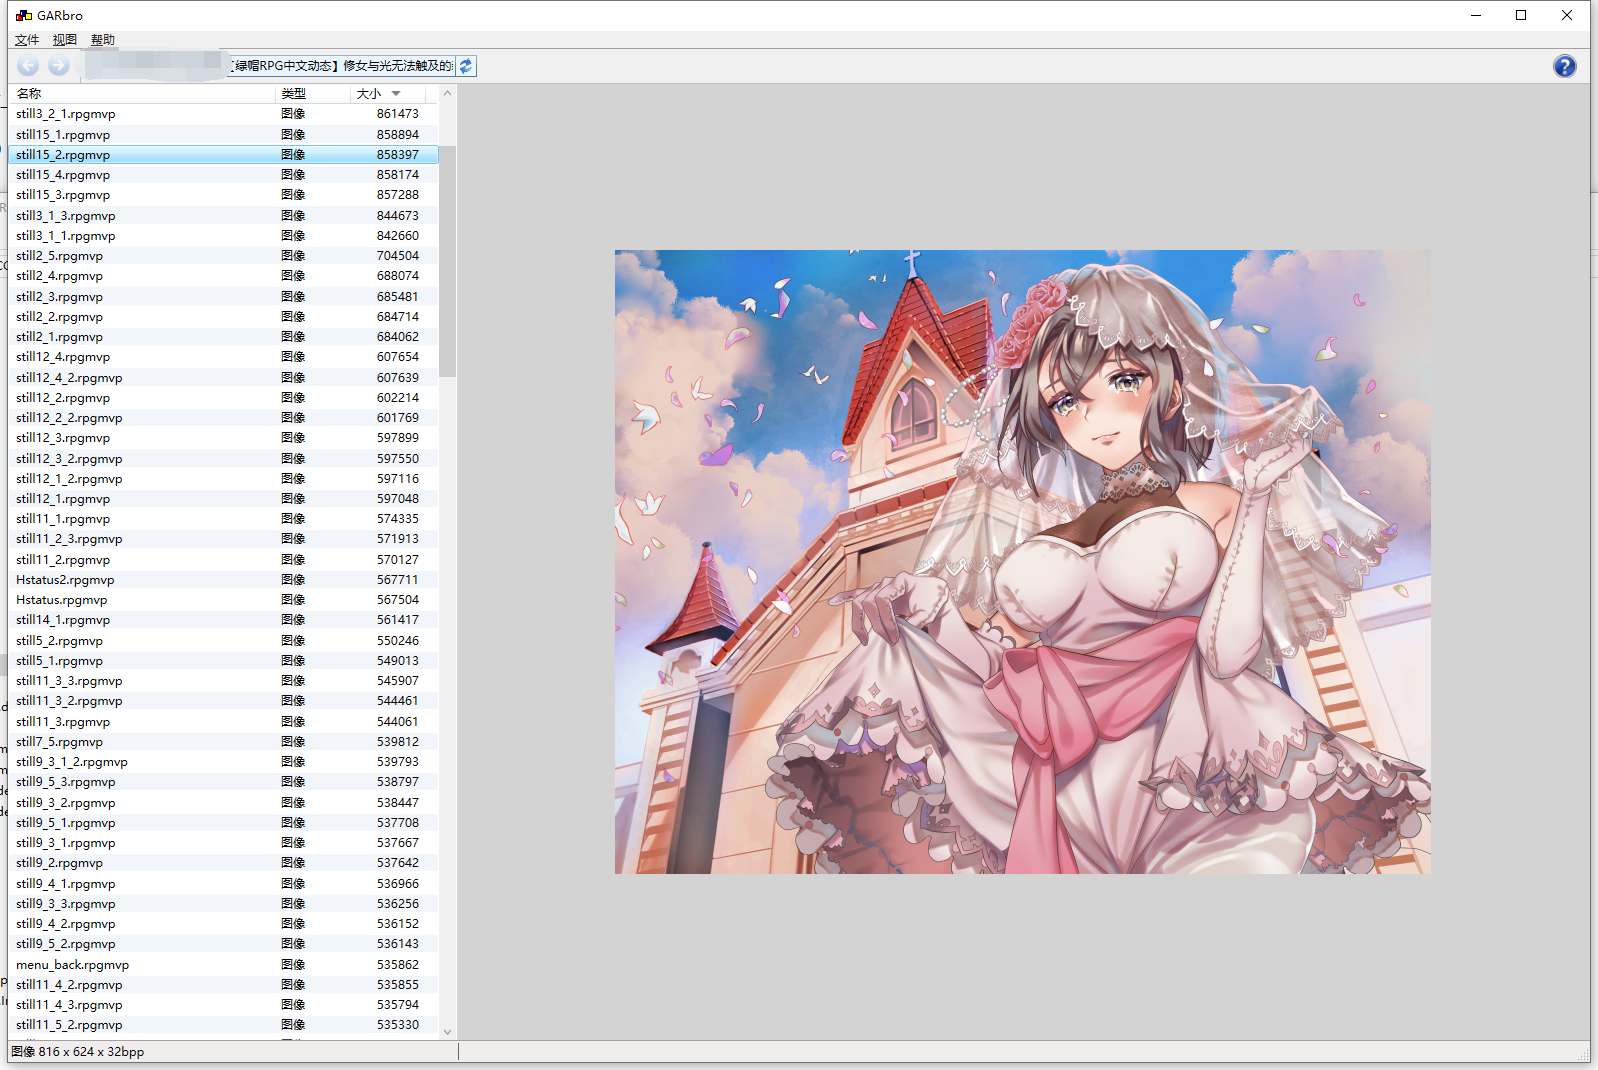The height and width of the screenshot is (1070, 1598).
Task: Select file still12_4_2.rpgmvp
Action: coord(223,378)
